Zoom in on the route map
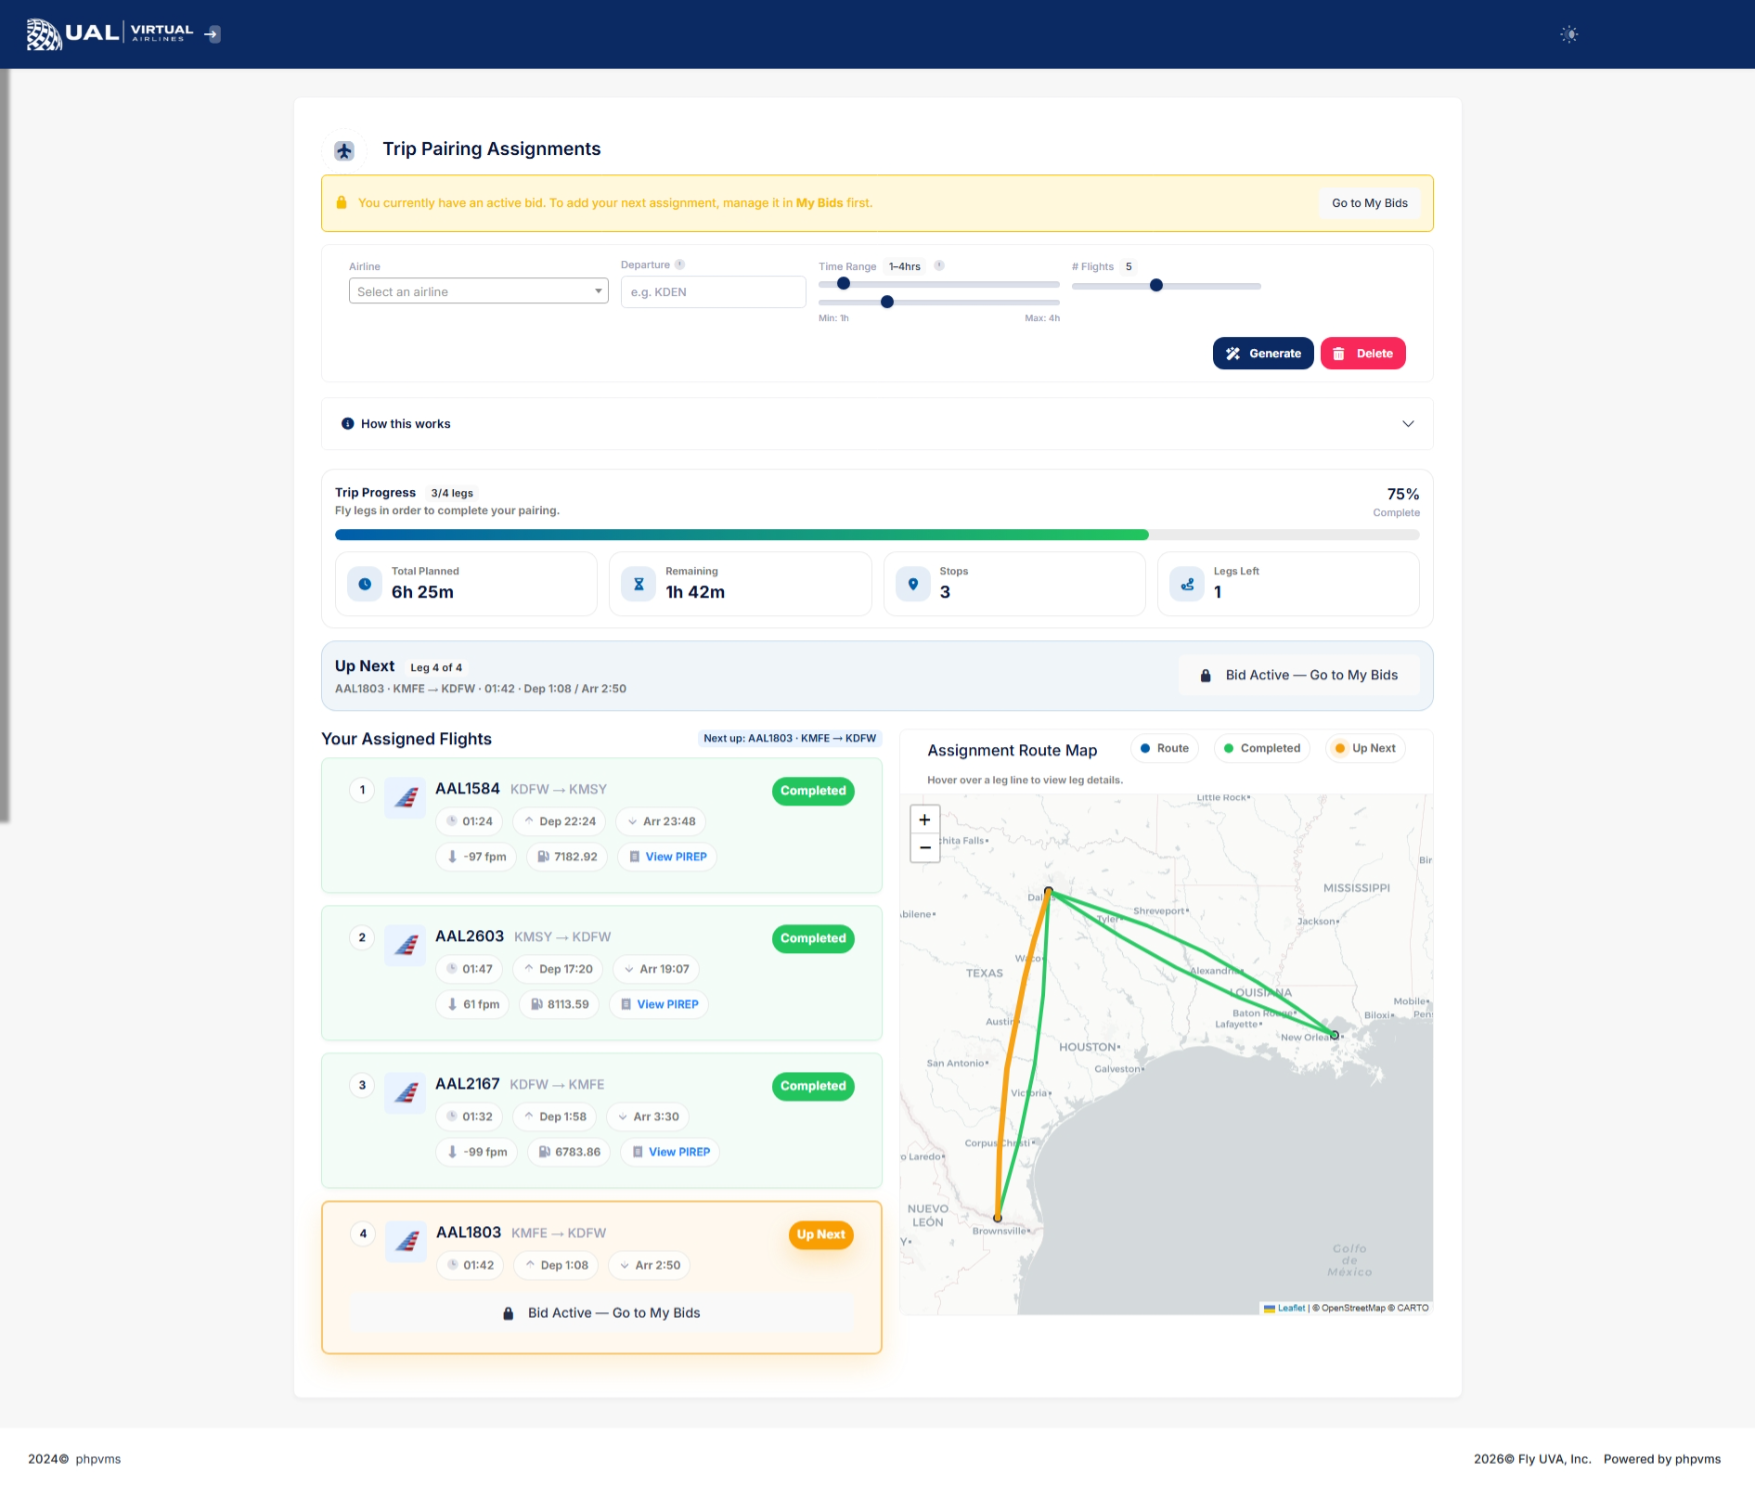This screenshot has width=1755, height=1489. (925, 820)
